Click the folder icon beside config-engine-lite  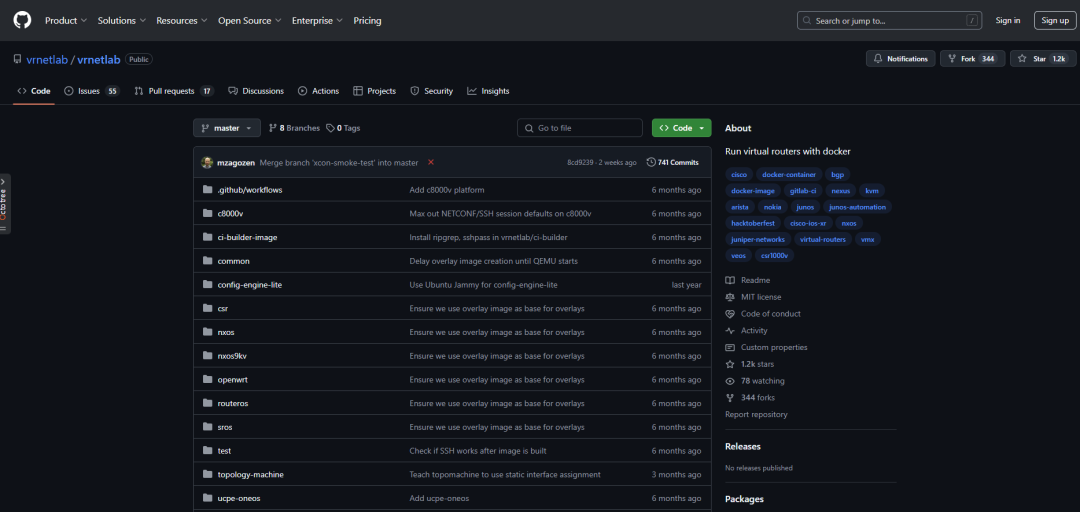coord(207,285)
